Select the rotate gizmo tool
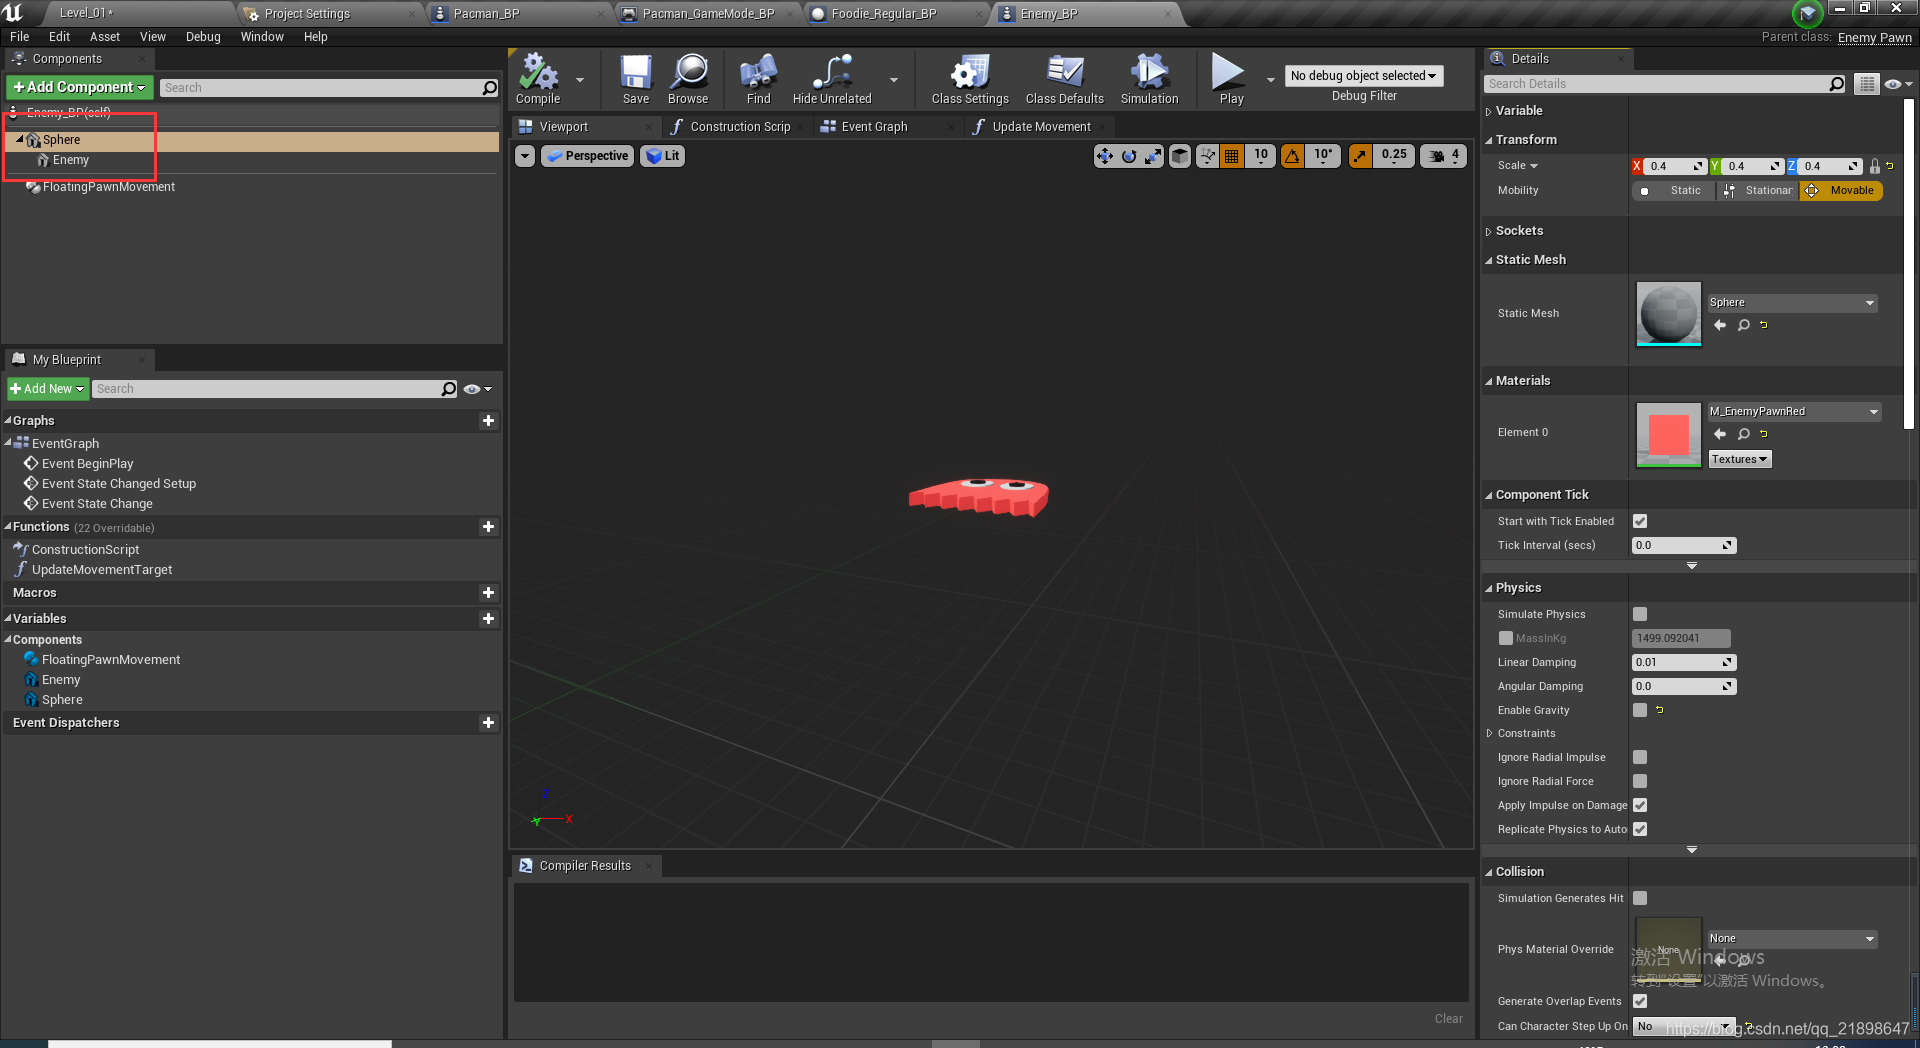Image resolution: width=1920 pixels, height=1048 pixels. click(x=1129, y=156)
